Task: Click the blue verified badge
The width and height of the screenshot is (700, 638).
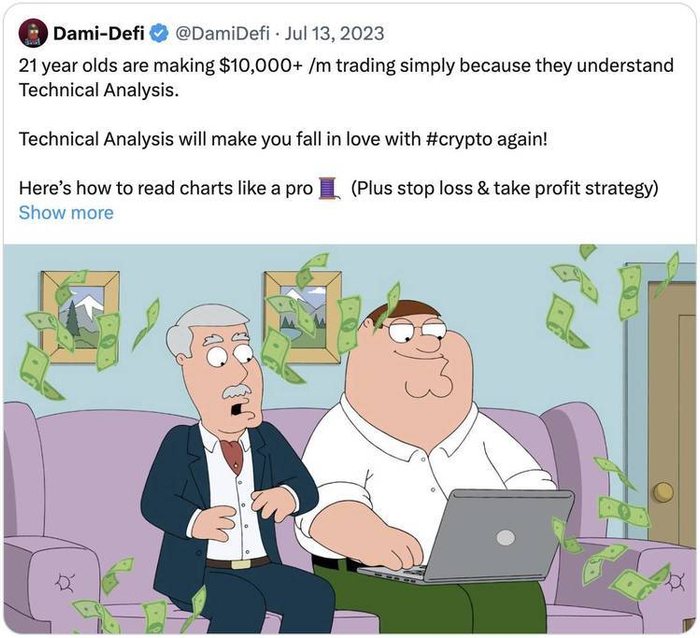Action: [158, 33]
